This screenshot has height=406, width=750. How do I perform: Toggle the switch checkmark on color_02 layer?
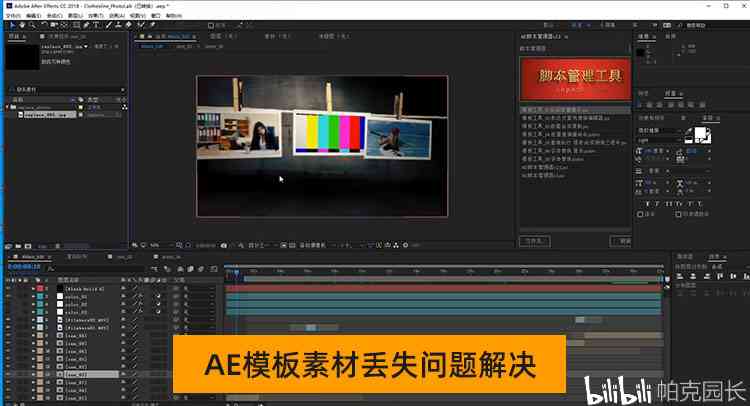point(158,304)
